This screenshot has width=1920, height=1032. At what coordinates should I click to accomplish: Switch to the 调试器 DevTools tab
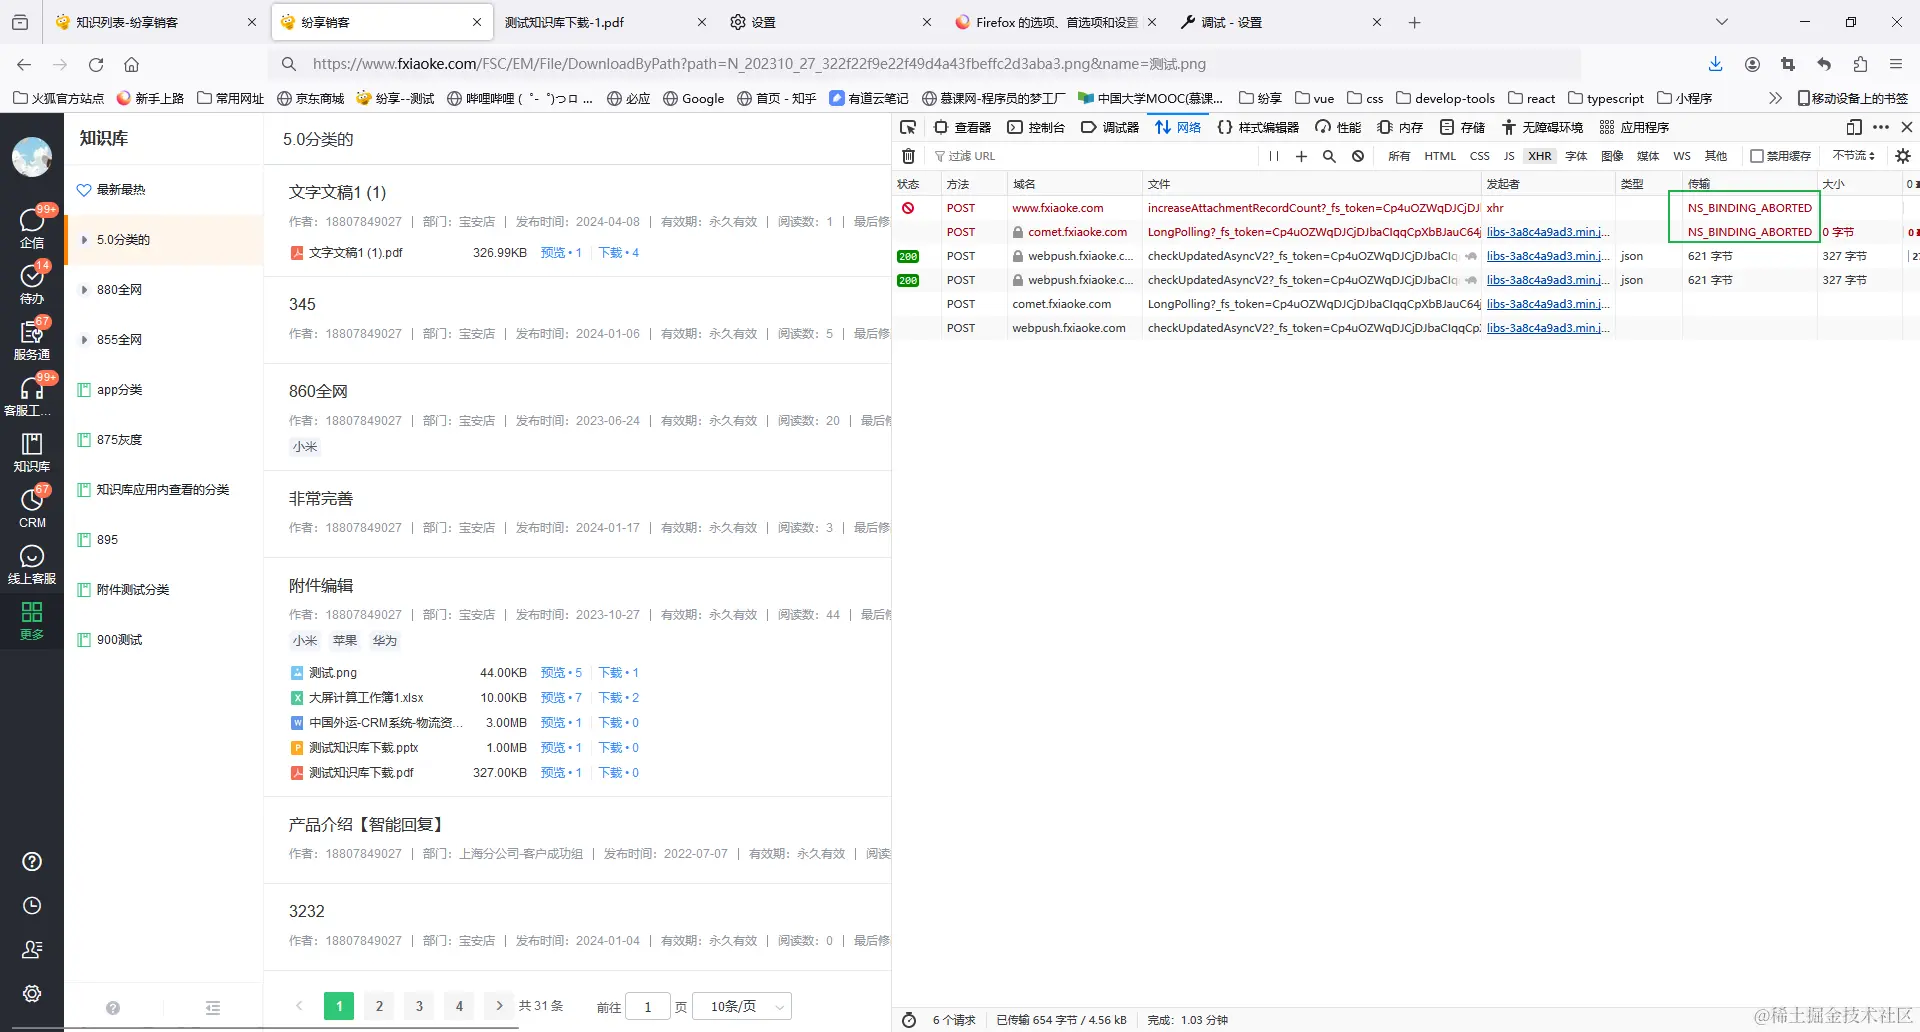click(x=1110, y=127)
